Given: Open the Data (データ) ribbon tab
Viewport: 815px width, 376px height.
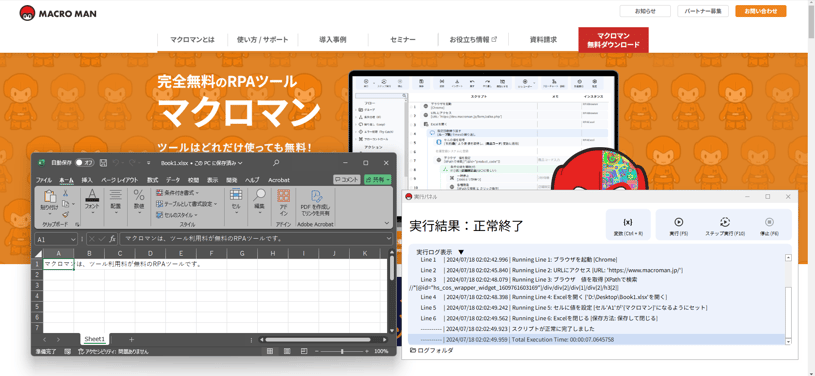Looking at the screenshot, I should point(173,180).
